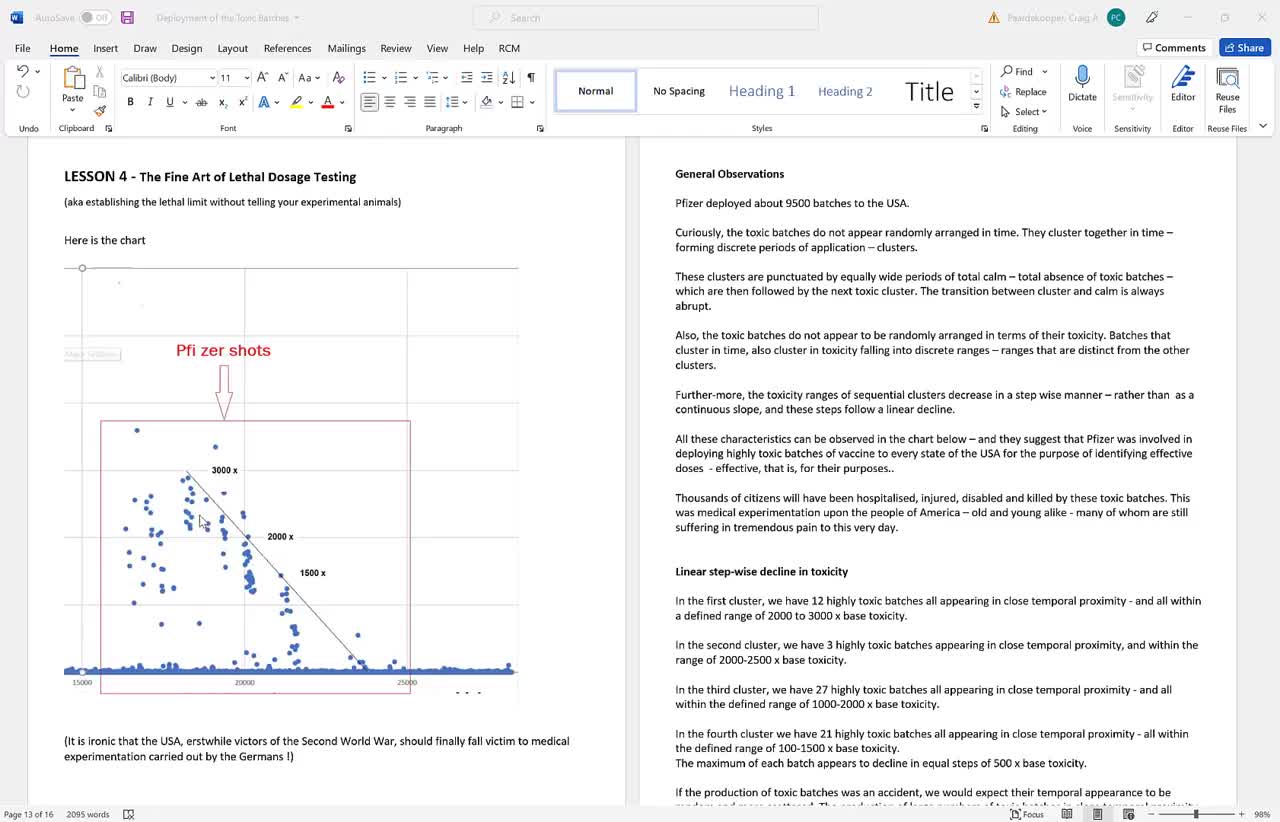Open the Borders dropdown

click(531, 102)
